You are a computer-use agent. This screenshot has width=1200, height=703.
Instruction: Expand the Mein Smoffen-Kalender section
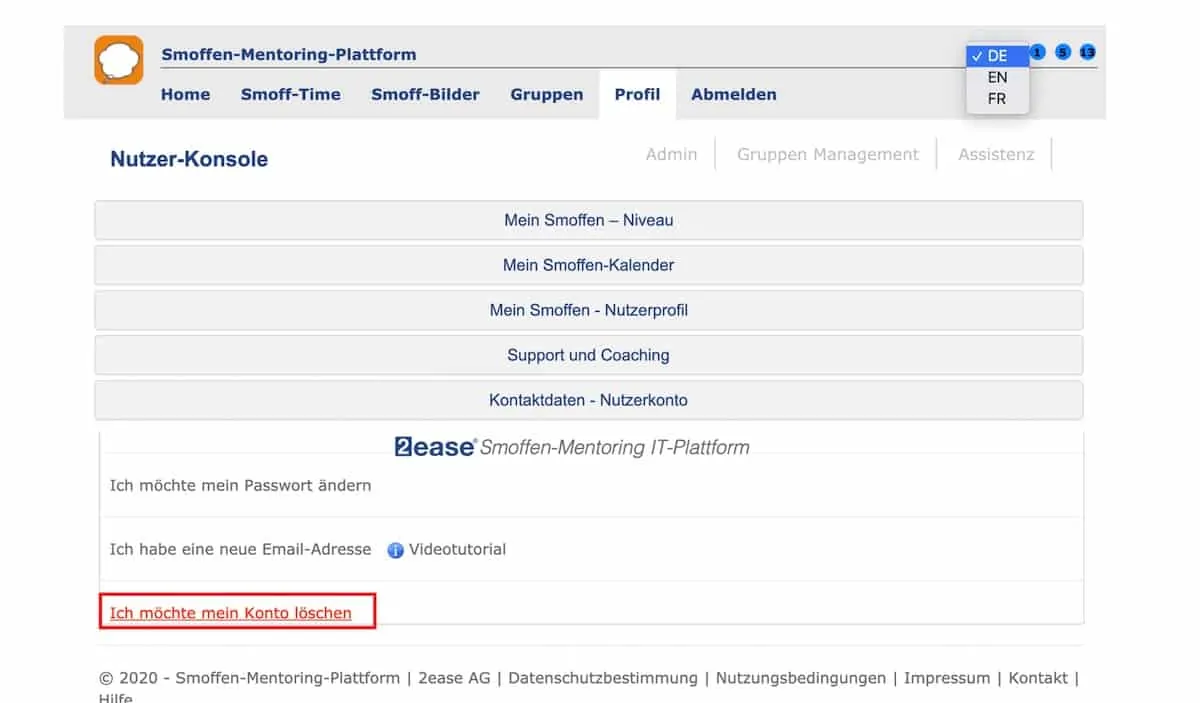coord(588,265)
